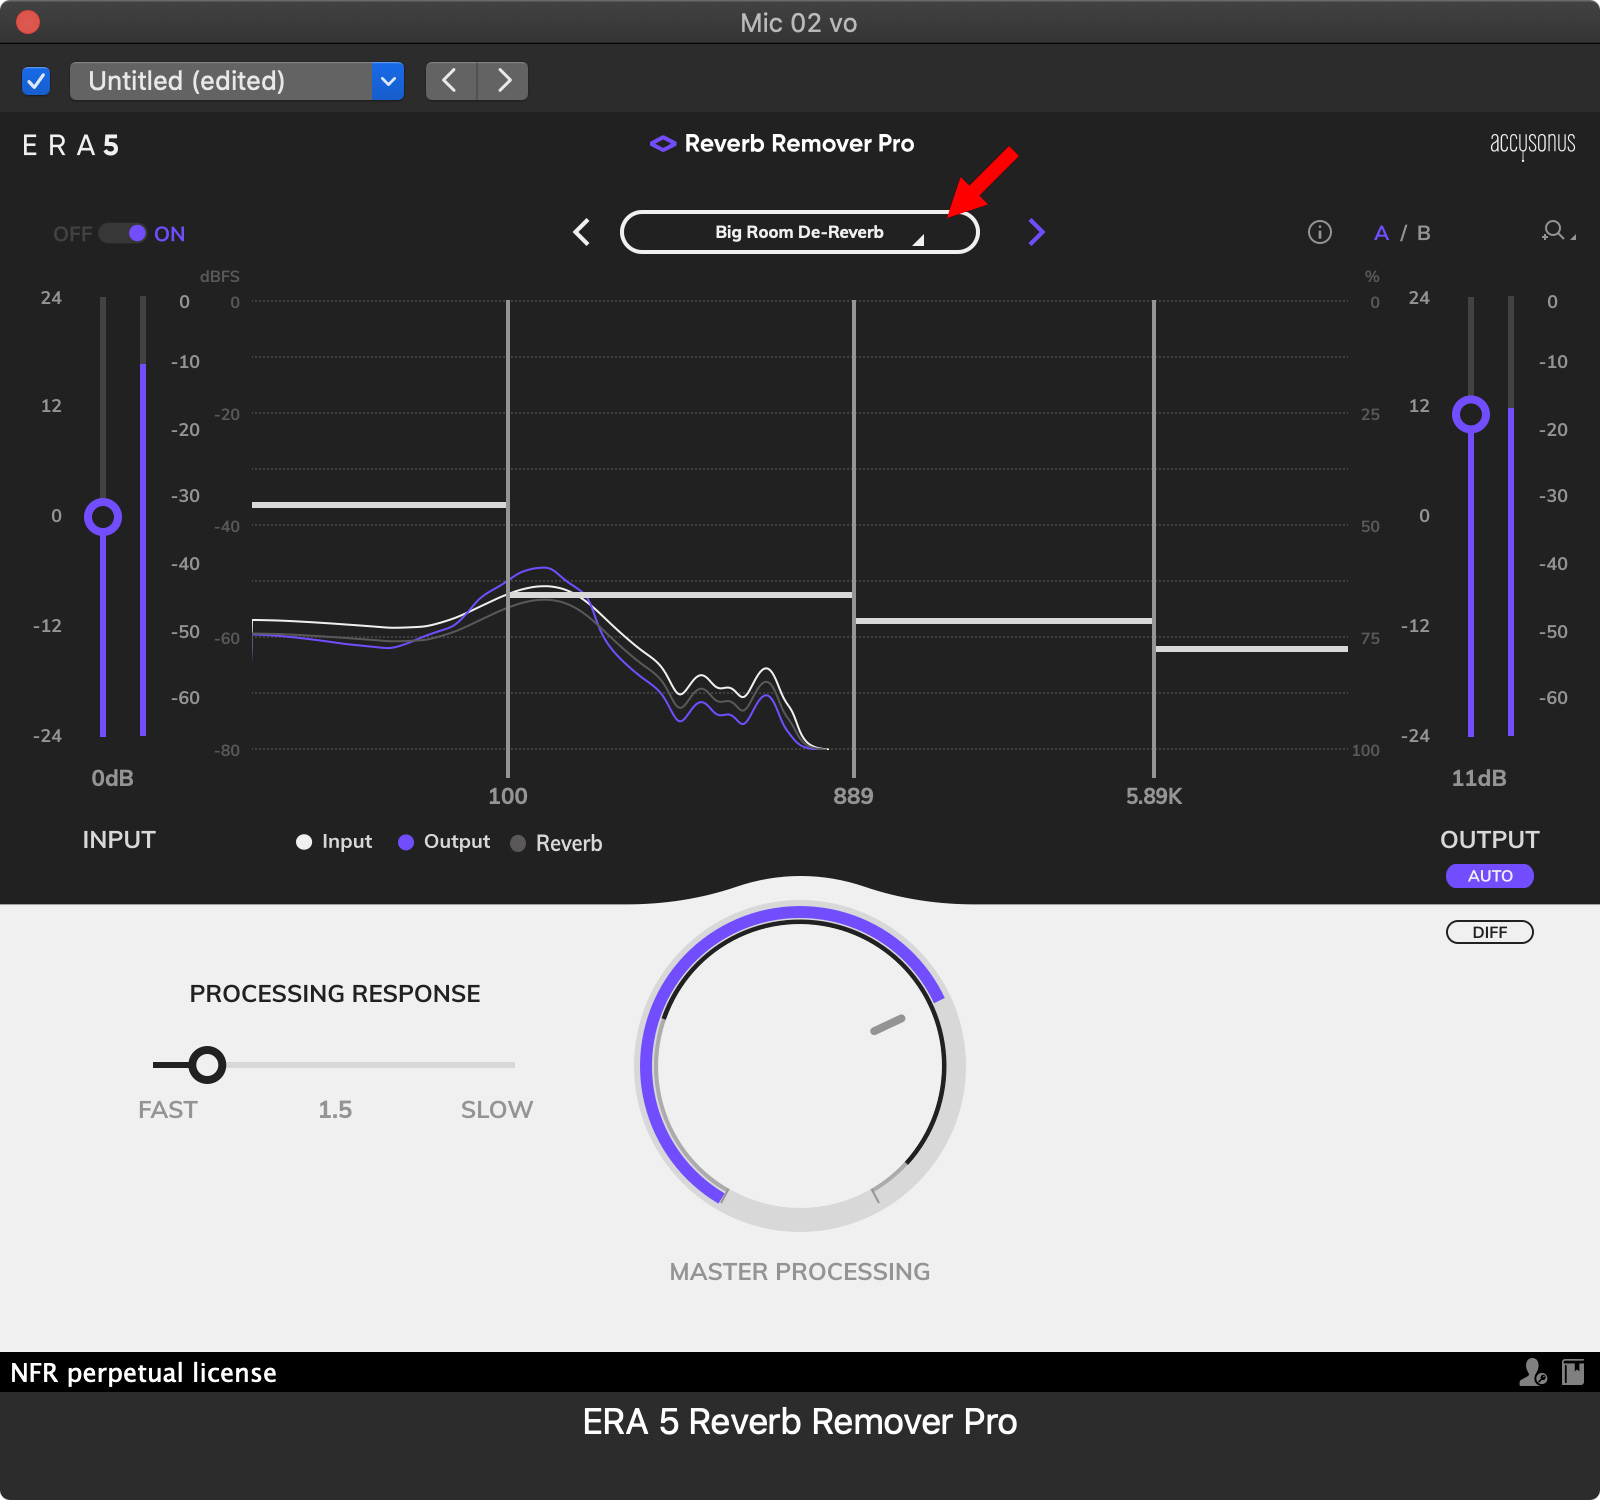Select next preset with purple right chevron
The width and height of the screenshot is (1600, 1500).
tap(1036, 232)
